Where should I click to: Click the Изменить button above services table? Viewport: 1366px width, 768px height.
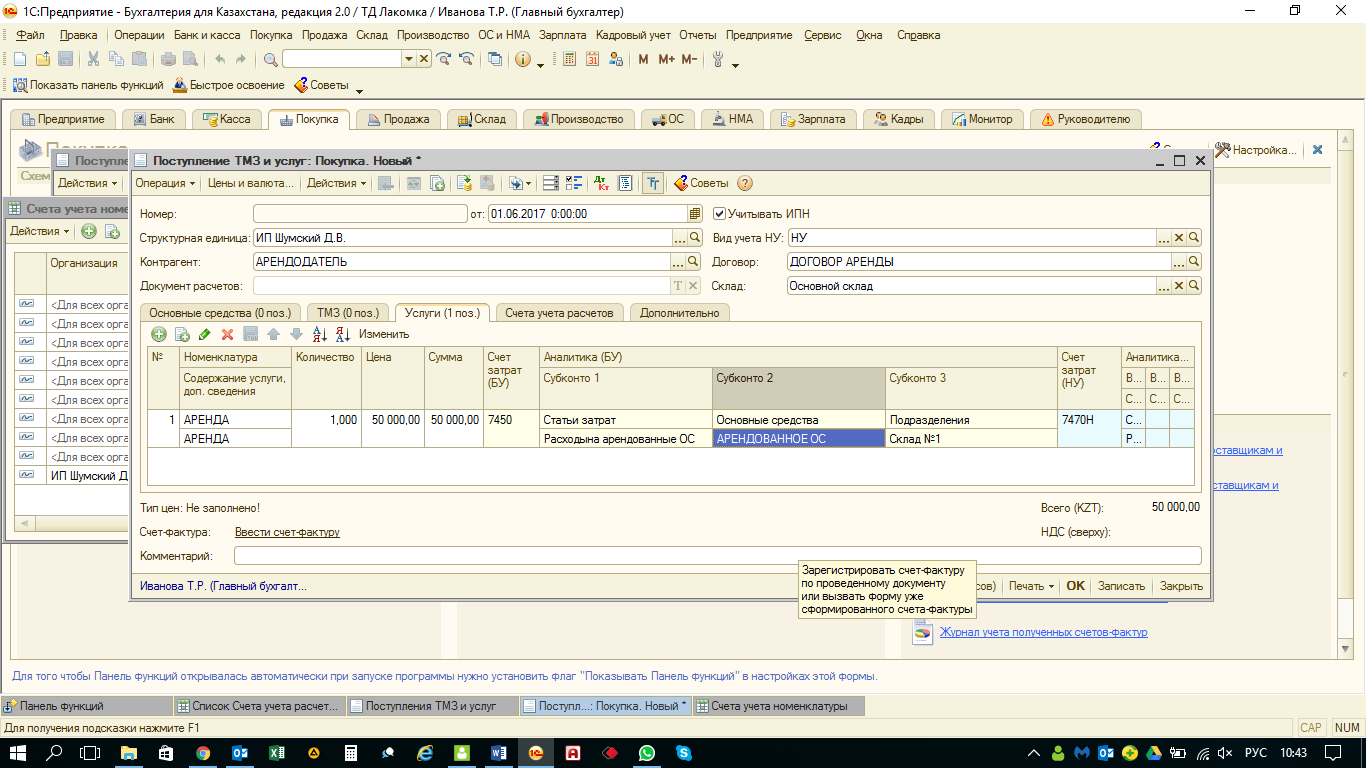click(x=384, y=334)
